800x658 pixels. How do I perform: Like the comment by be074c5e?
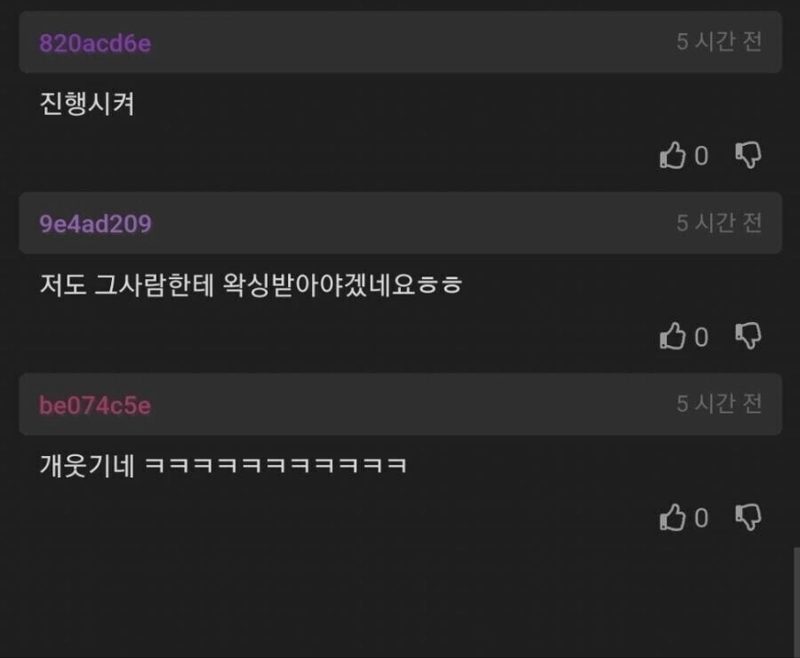pos(672,517)
